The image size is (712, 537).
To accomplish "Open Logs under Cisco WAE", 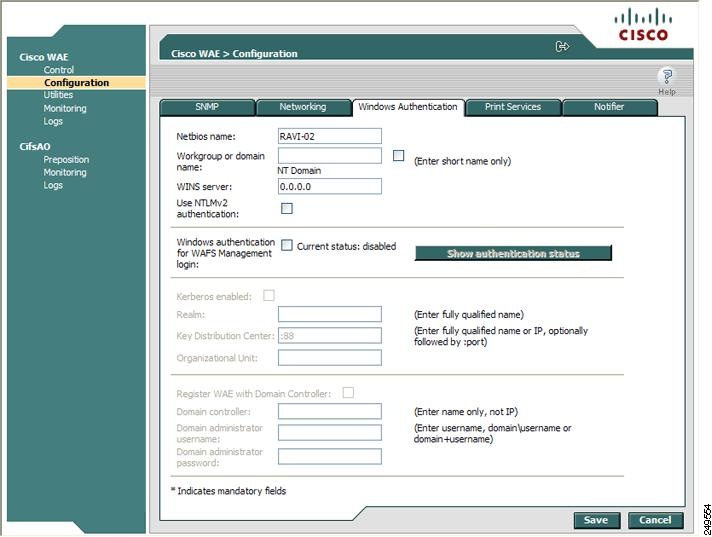I will pyautogui.click(x=53, y=121).
